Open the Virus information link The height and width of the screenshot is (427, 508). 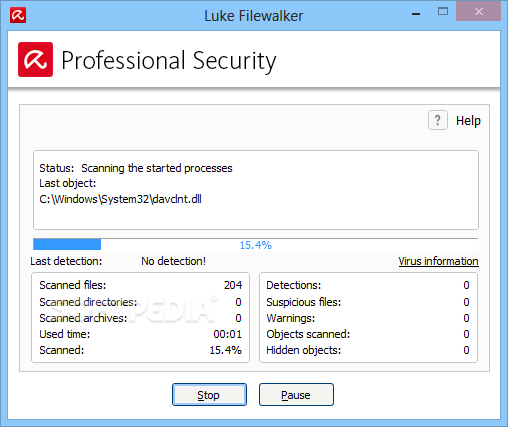click(x=438, y=261)
